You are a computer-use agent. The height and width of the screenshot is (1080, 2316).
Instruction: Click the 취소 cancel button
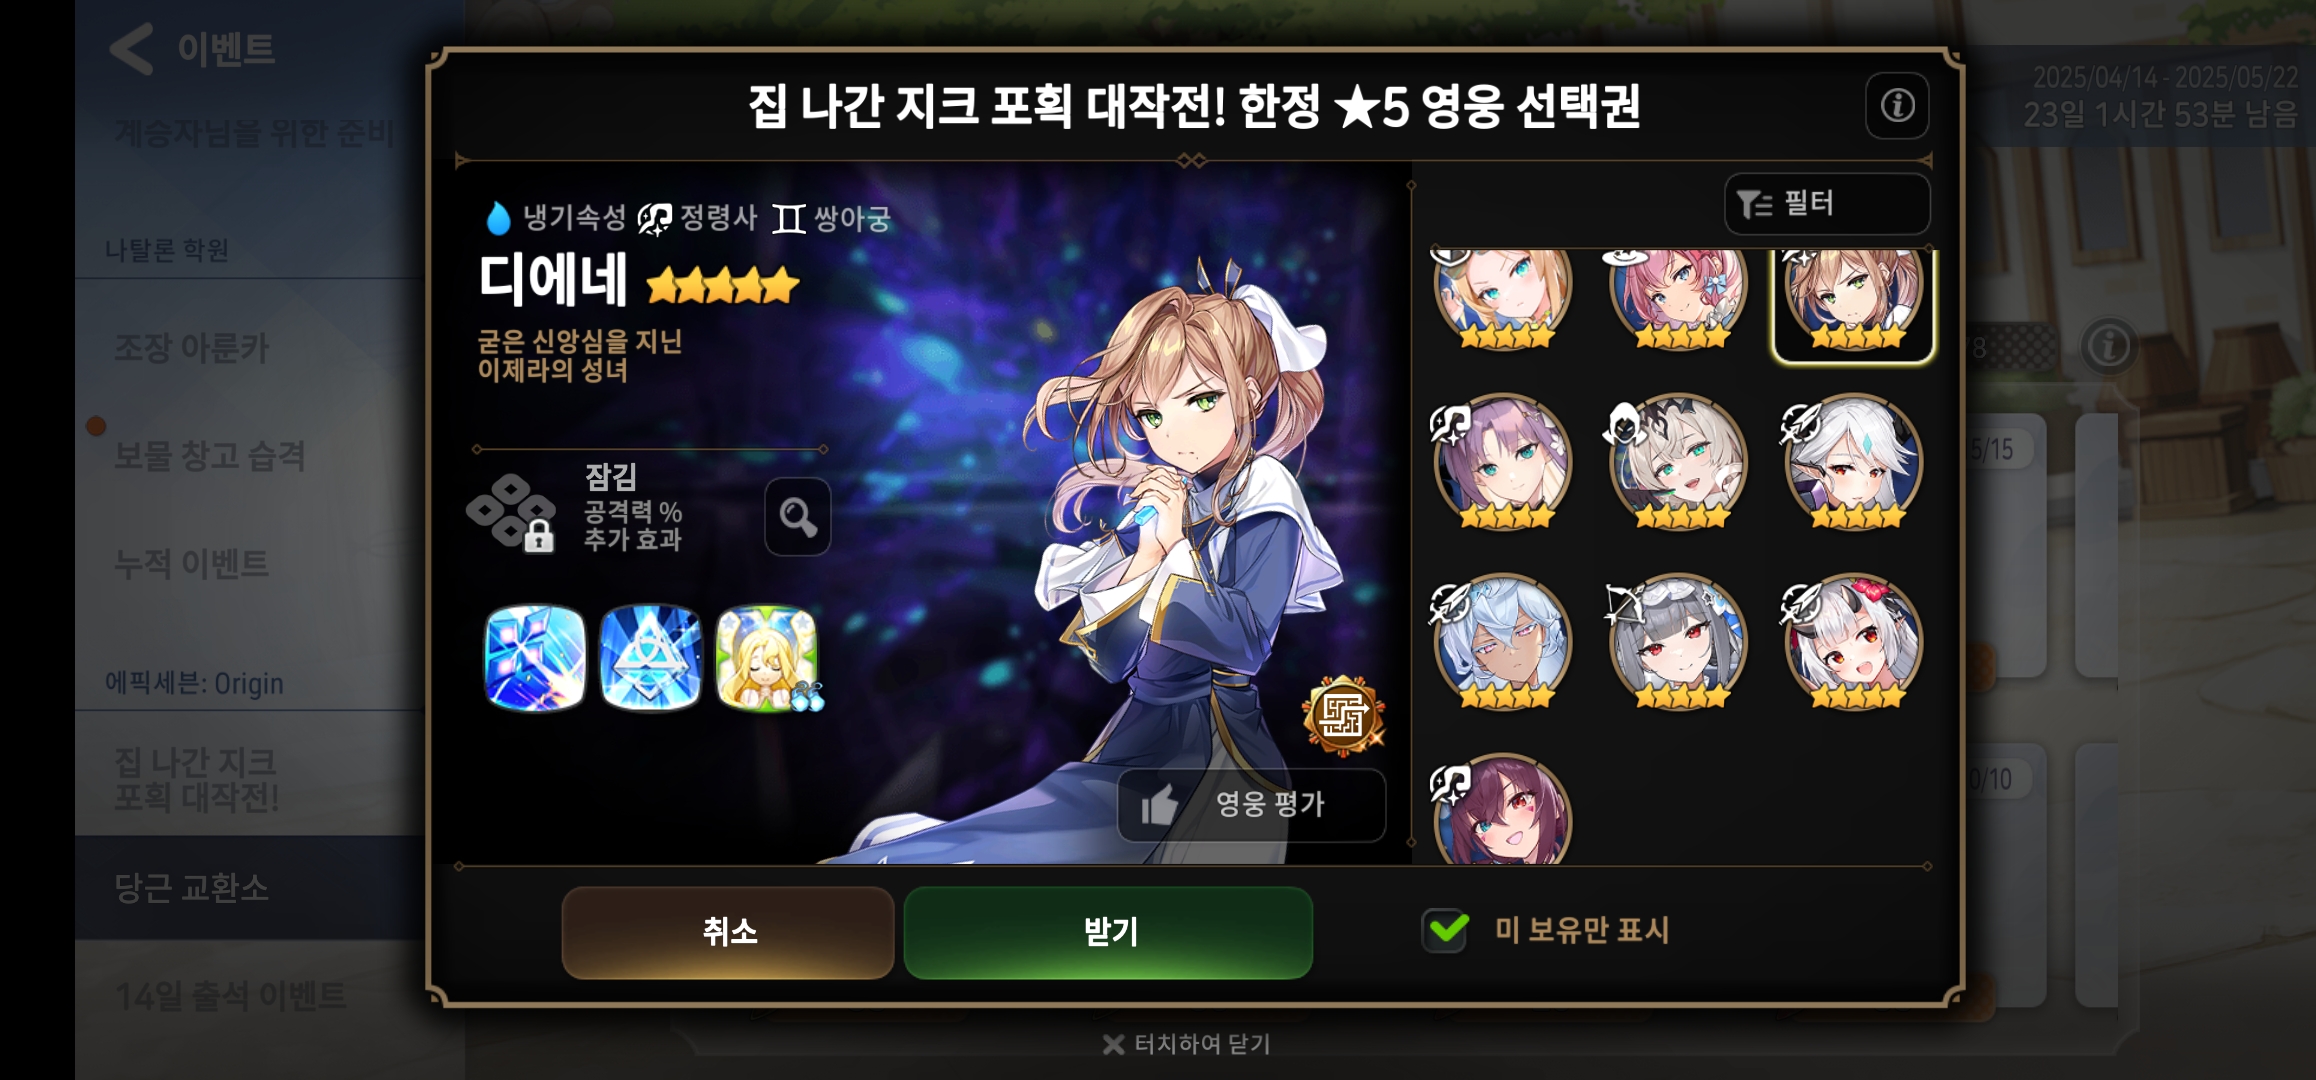click(728, 932)
